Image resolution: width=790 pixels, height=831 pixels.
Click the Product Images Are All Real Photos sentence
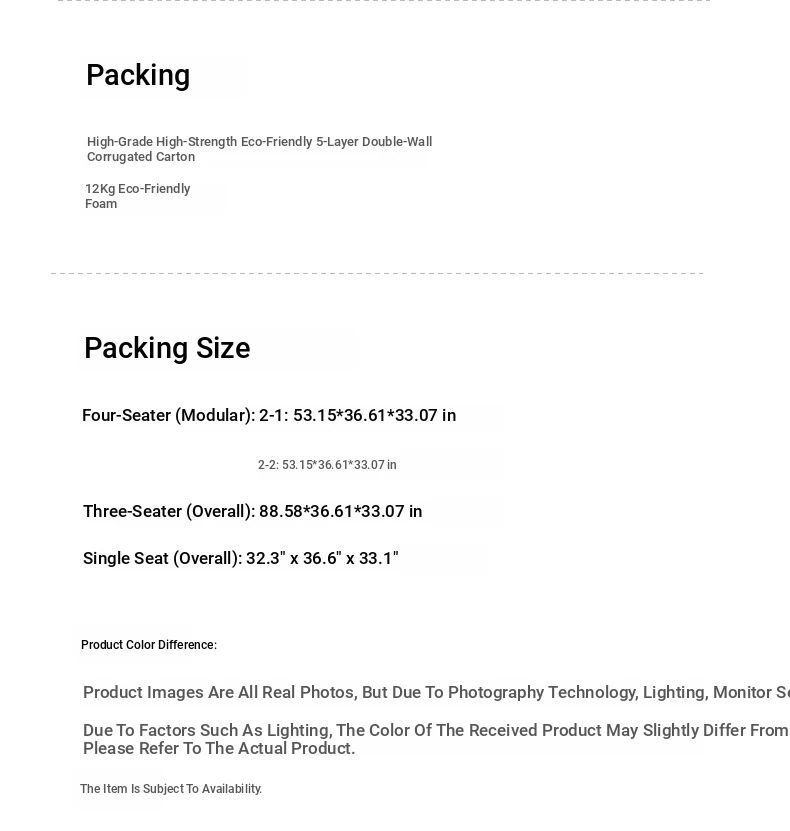(436, 692)
